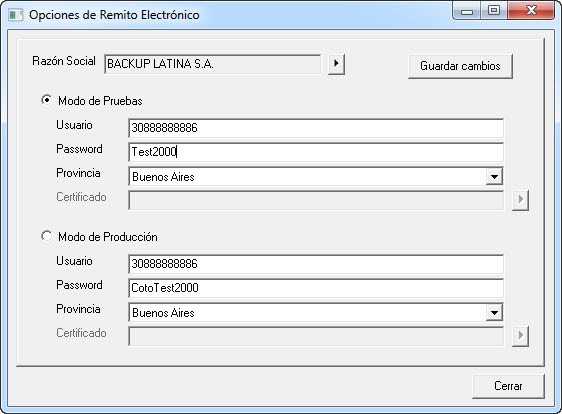Click the Password field containing Test2000
This screenshot has height=414, width=562.
316,152
